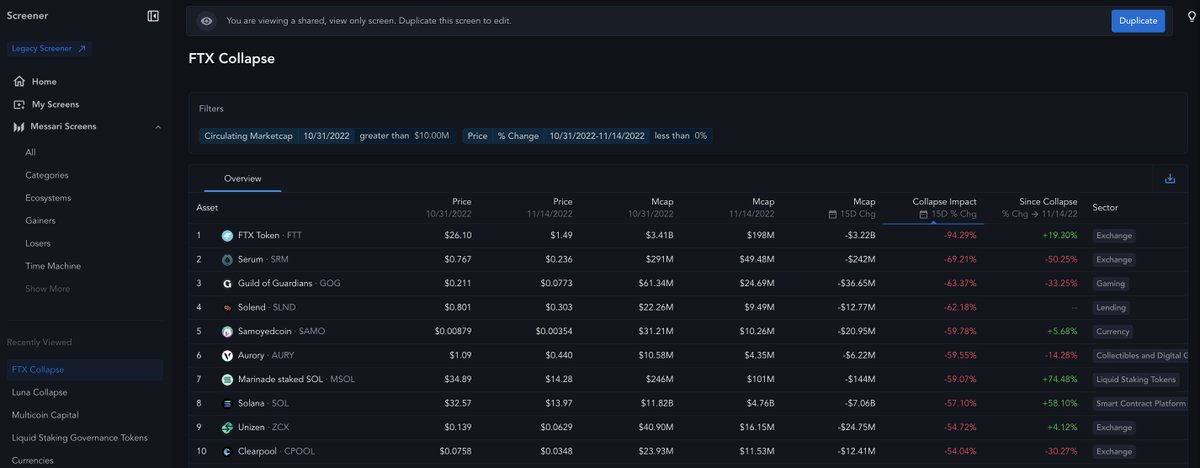1200x468 pixels.
Task: Click the 10/31/2022 filter date chip
Action: point(326,135)
